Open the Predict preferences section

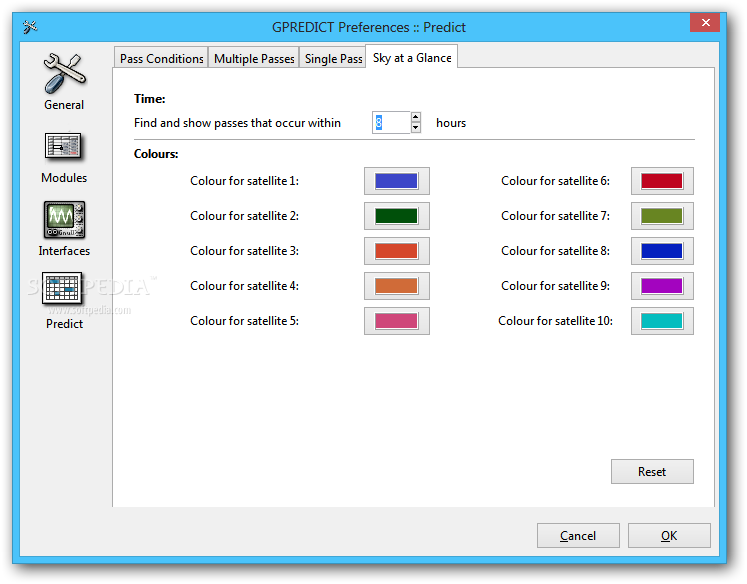tap(64, 301)
